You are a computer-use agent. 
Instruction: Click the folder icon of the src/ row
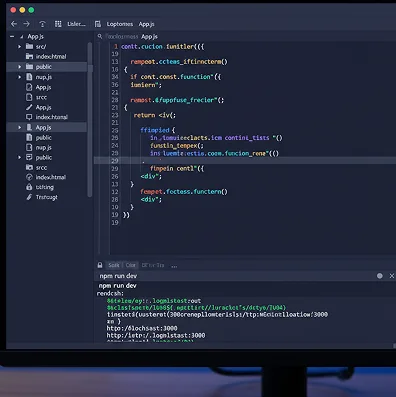[x=29, y=47]
